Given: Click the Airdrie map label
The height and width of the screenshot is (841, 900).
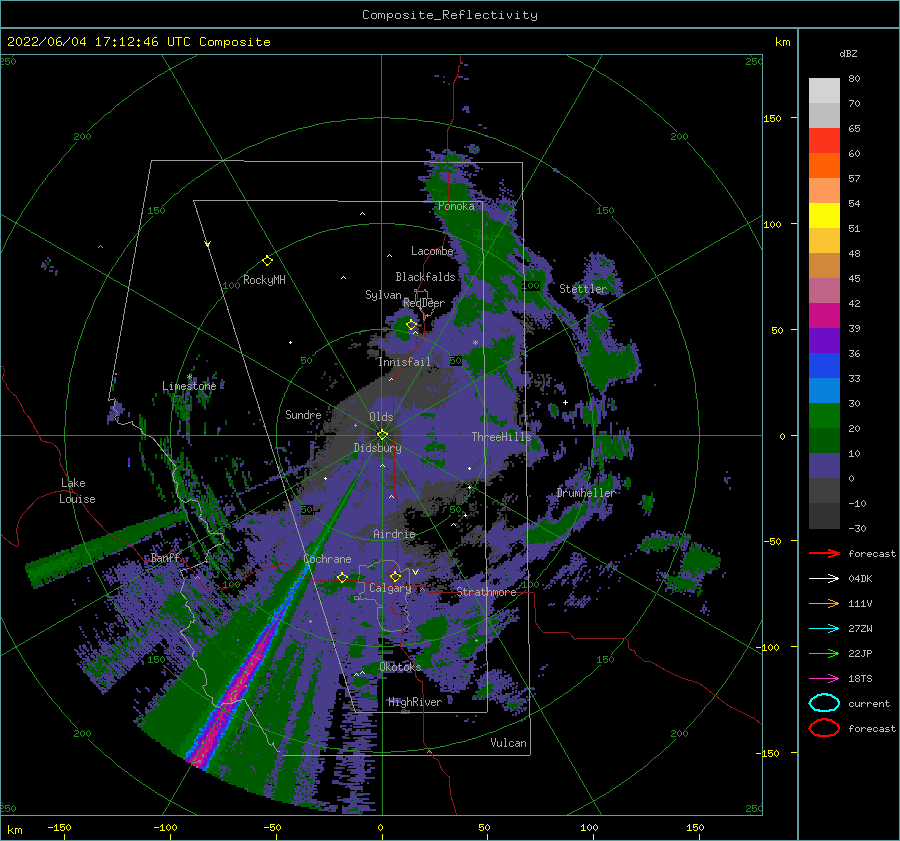Looking at the screenshot, I should pyautogui.click(x=394, y=534).
